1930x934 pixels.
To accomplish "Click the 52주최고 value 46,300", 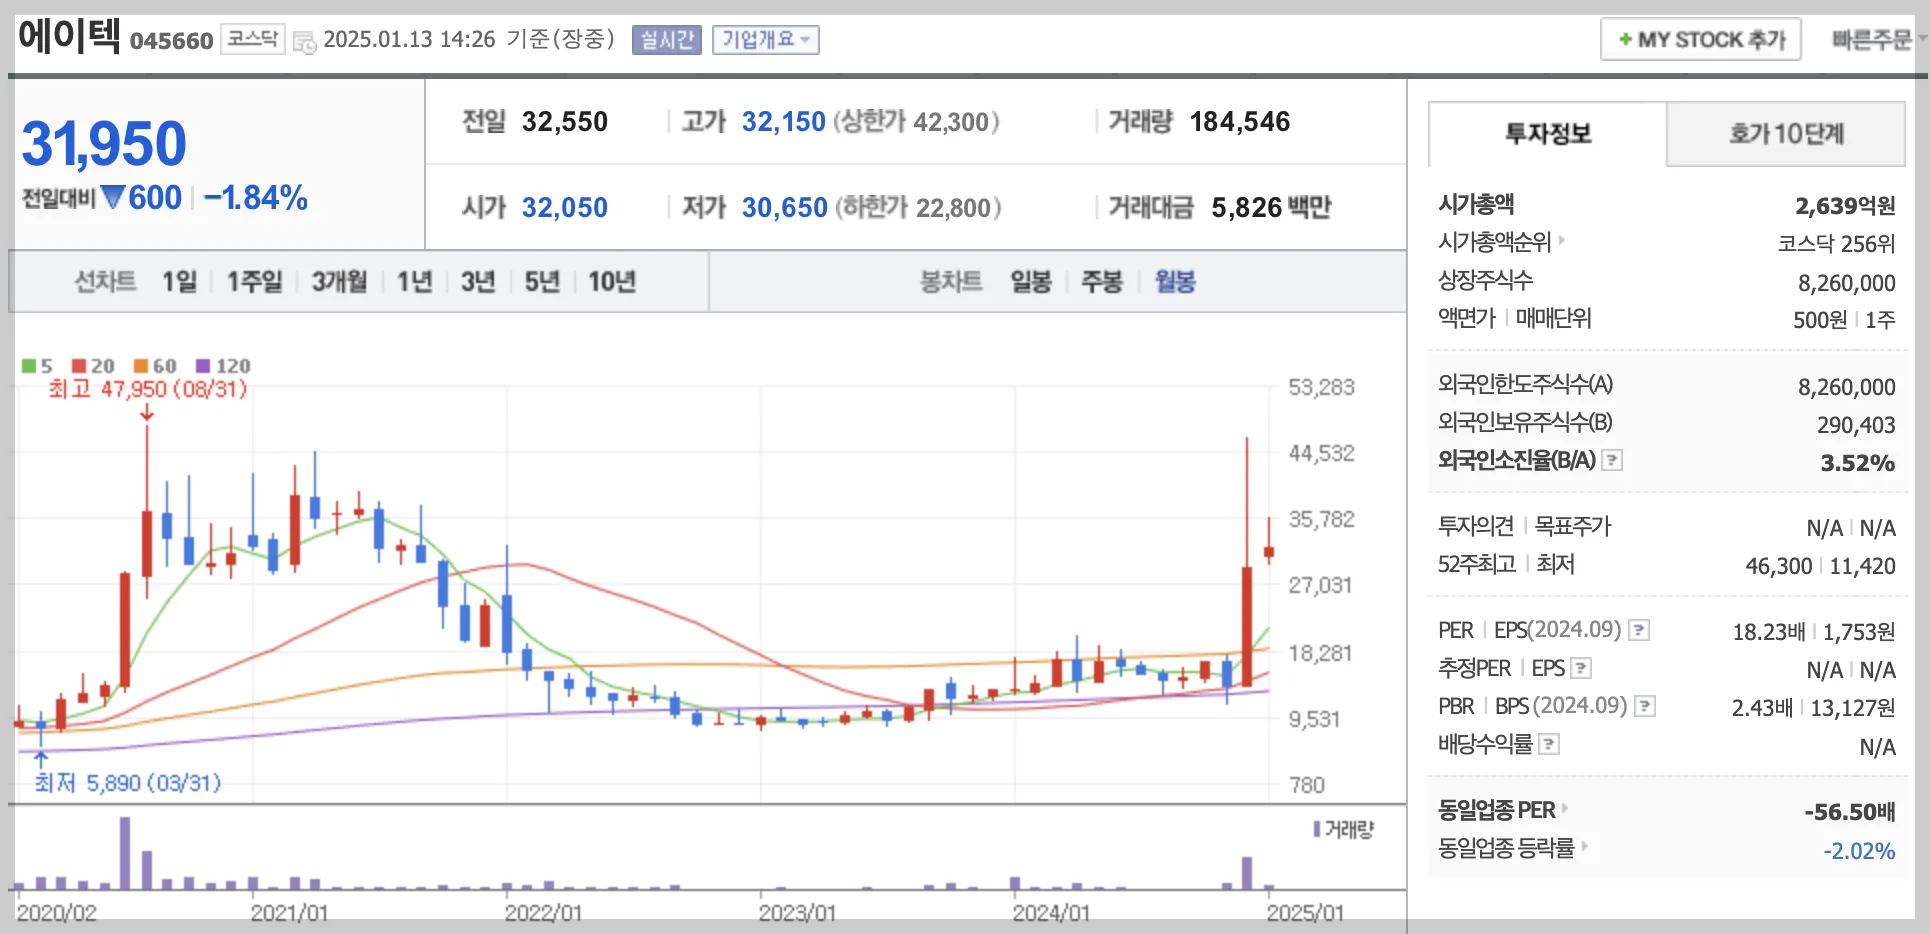I will point(1779,566).
